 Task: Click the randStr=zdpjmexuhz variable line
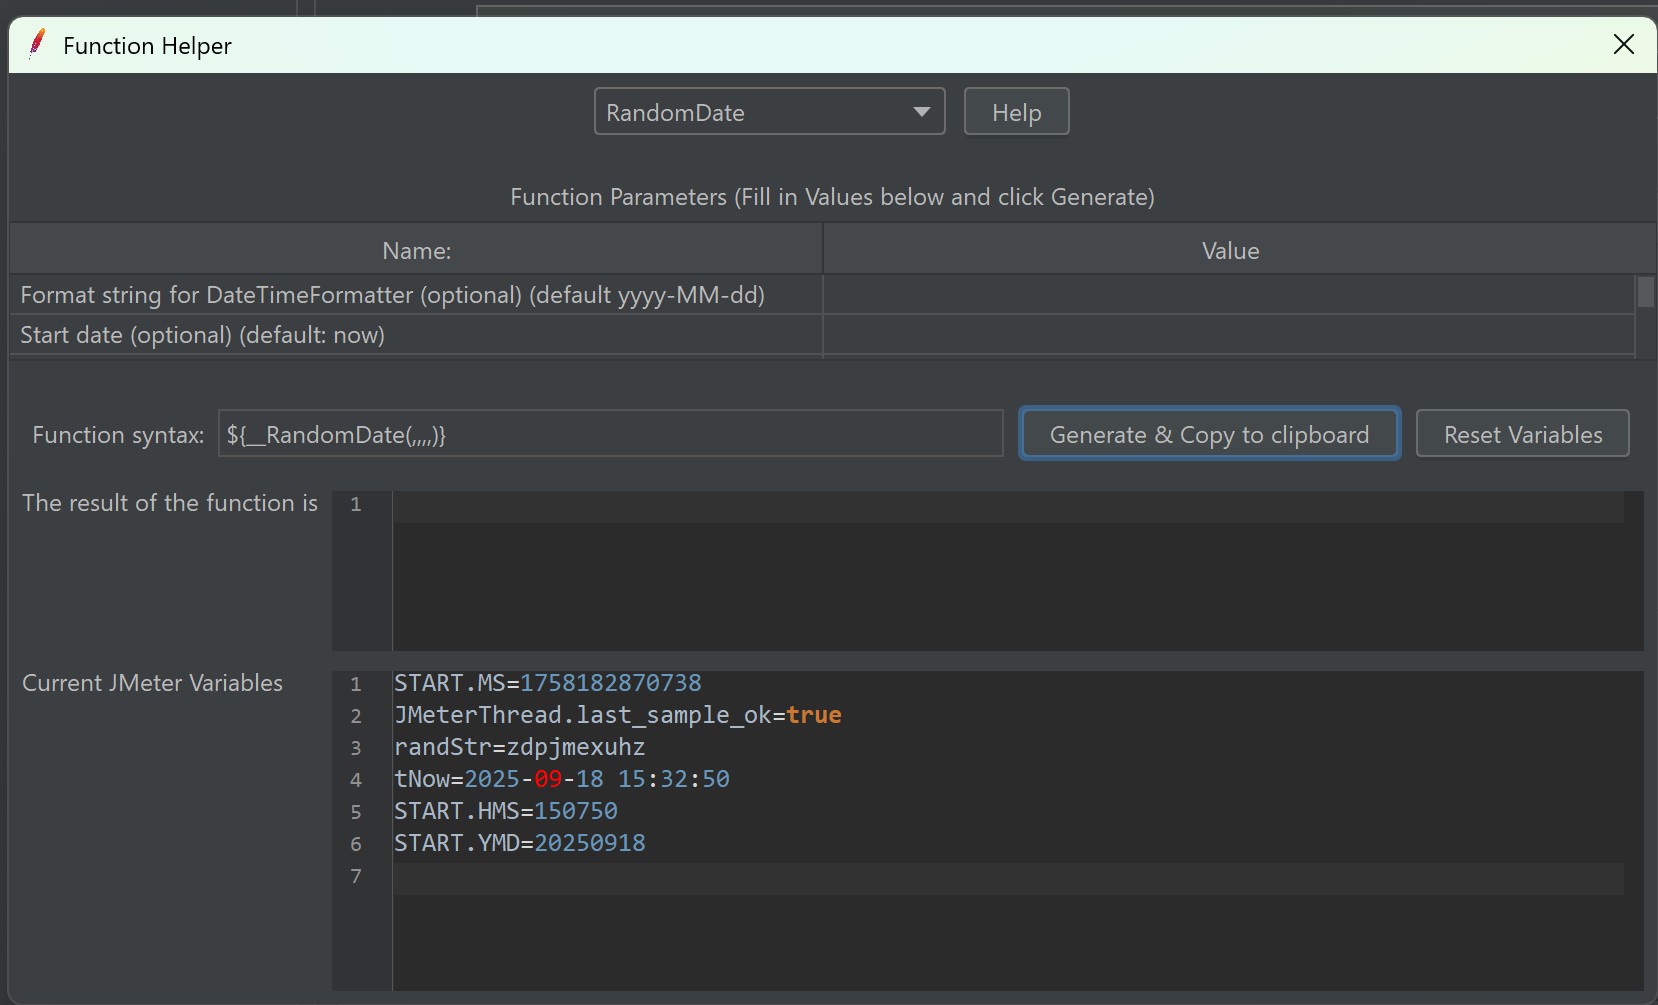519,747
